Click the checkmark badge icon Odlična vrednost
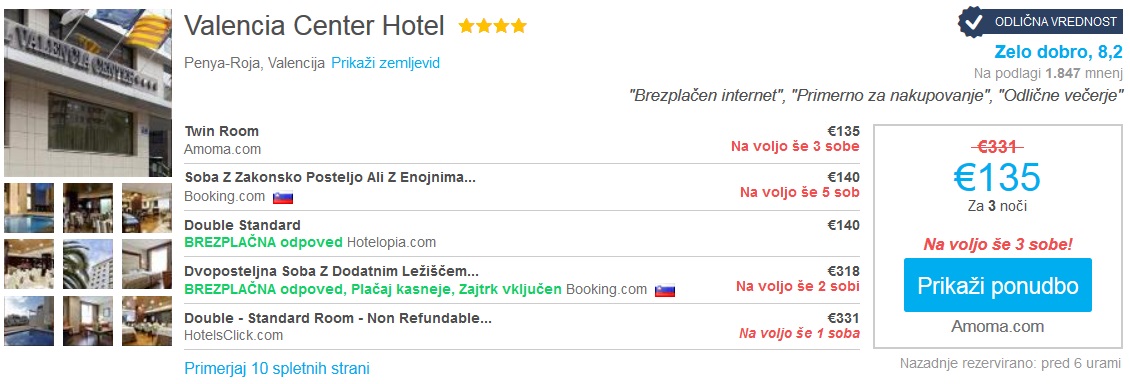The height and width of the screenshot is (384, 1130). [x=974, y=22]
